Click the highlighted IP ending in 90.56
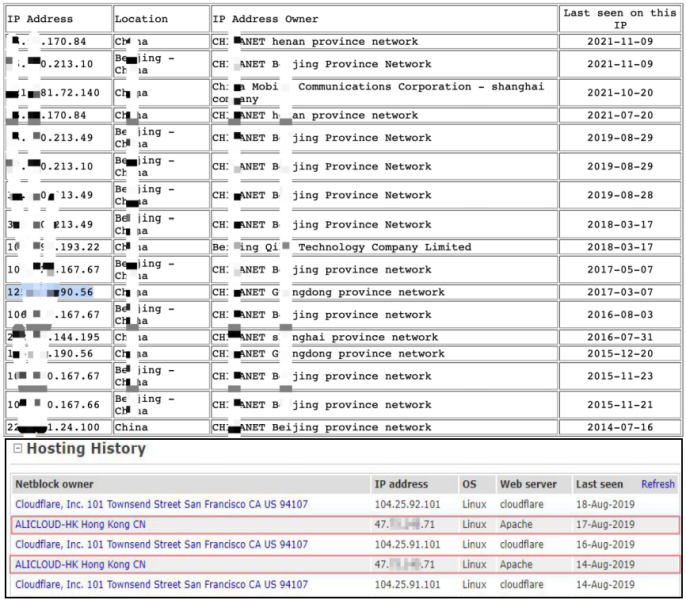This screenshot has height=600, width=686. click(x=50, y=292)
